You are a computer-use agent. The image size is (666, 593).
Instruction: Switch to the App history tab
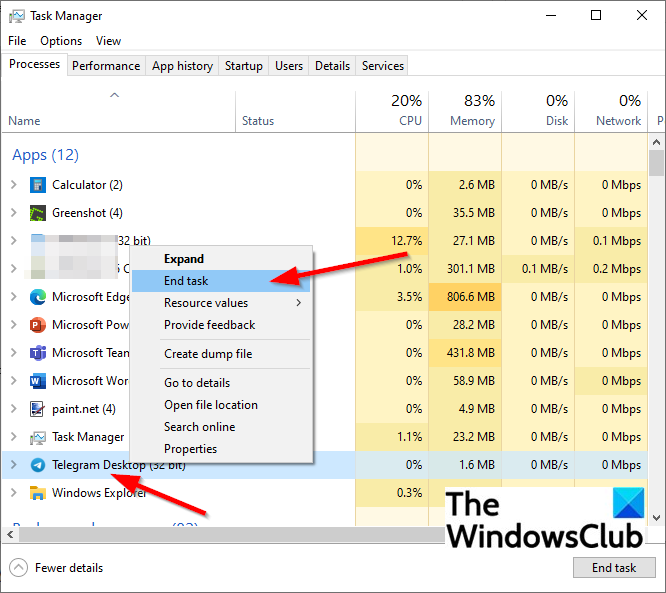(182, 66)
